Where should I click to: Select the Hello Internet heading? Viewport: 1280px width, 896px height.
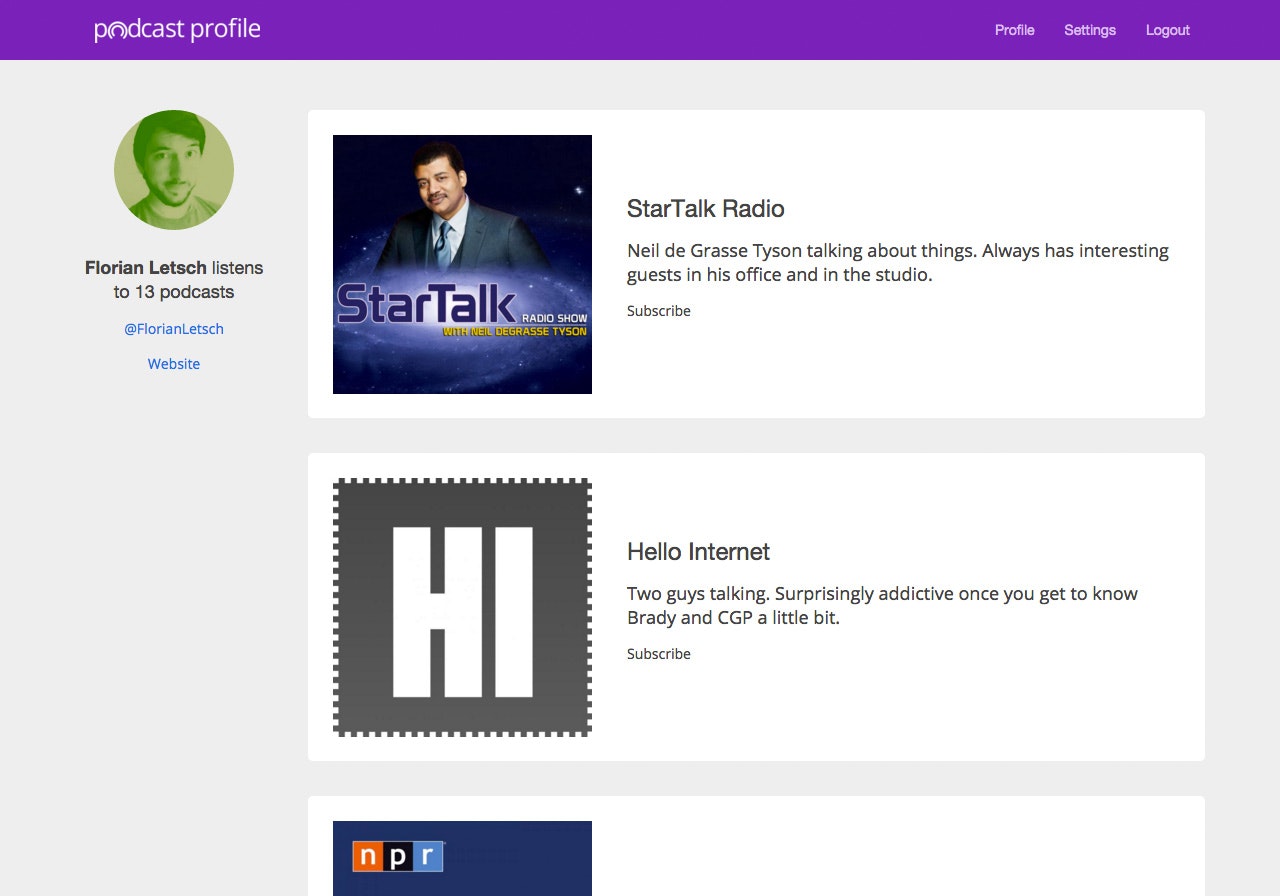coord(698,552)
